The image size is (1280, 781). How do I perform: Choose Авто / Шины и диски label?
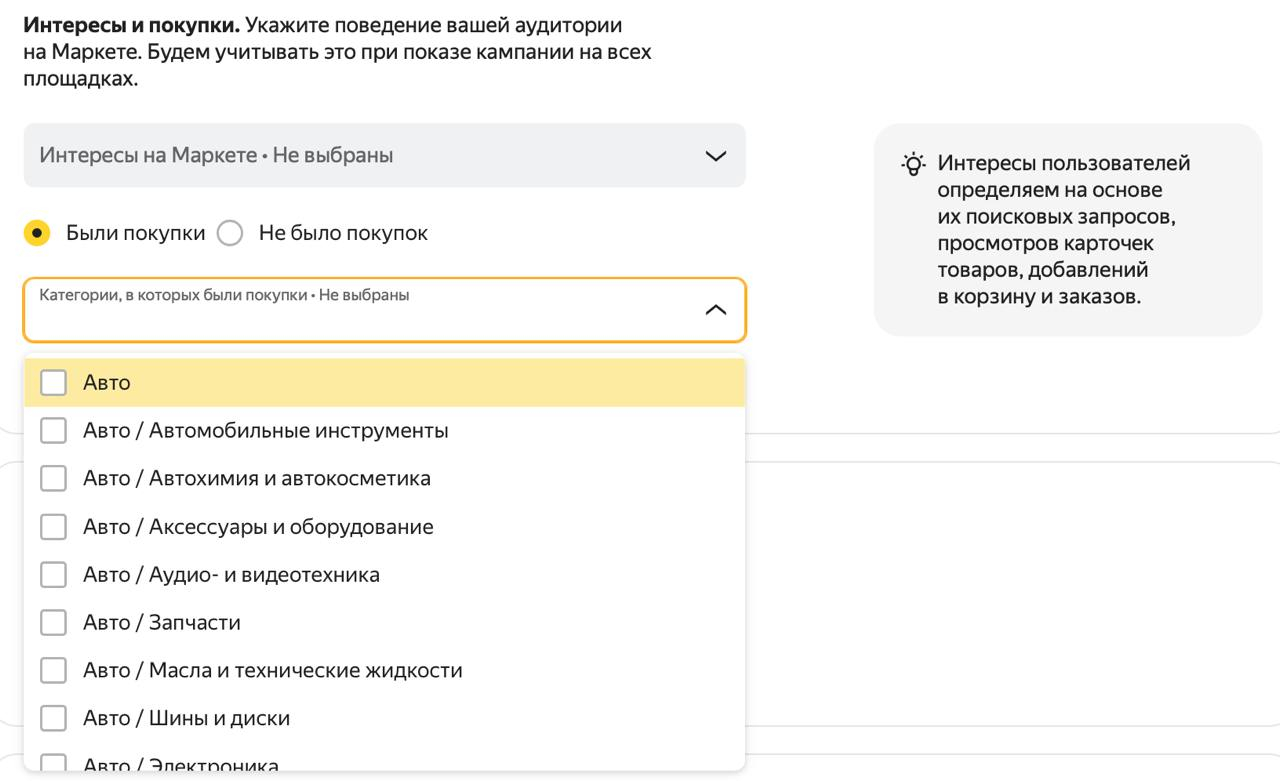(186, 719)
